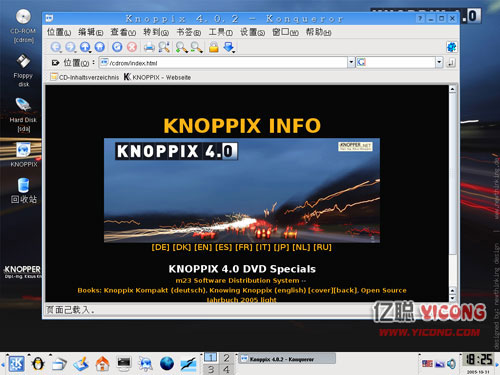This screenshot has height=375, width=500.
Task: Click the [EN] language link
Action: tap(203, 247)
